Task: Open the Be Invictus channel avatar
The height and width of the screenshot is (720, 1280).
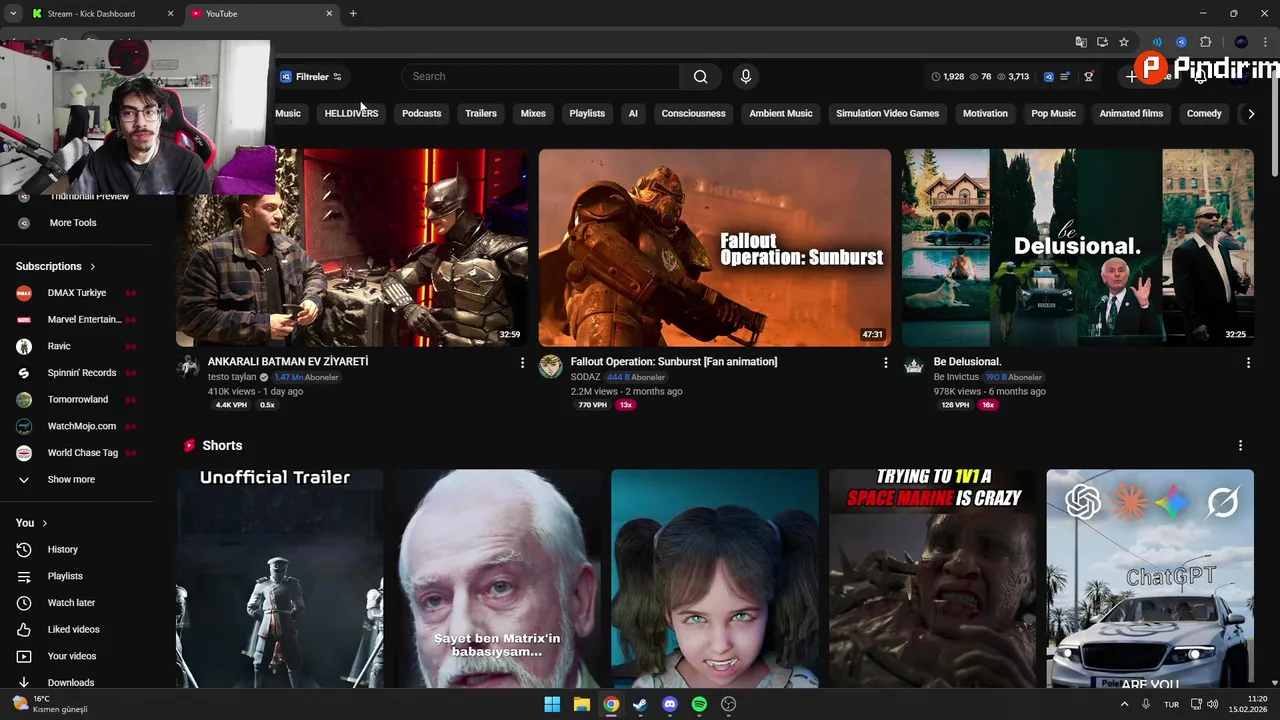Action: point(914,367)
